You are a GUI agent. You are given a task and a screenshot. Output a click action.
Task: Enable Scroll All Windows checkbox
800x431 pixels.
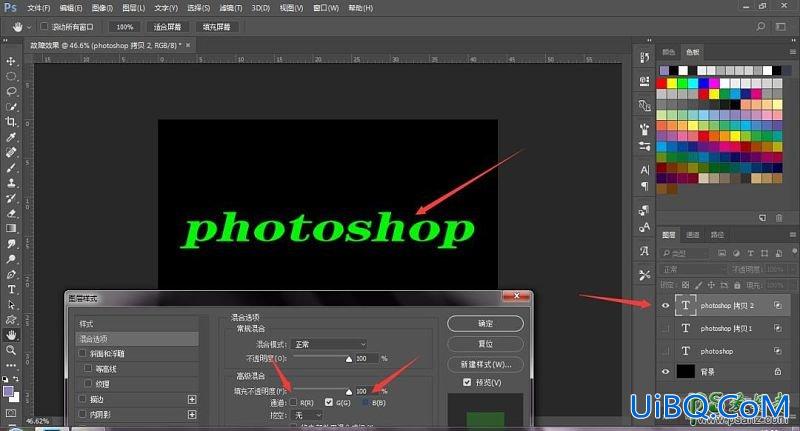tap(44, 27)
